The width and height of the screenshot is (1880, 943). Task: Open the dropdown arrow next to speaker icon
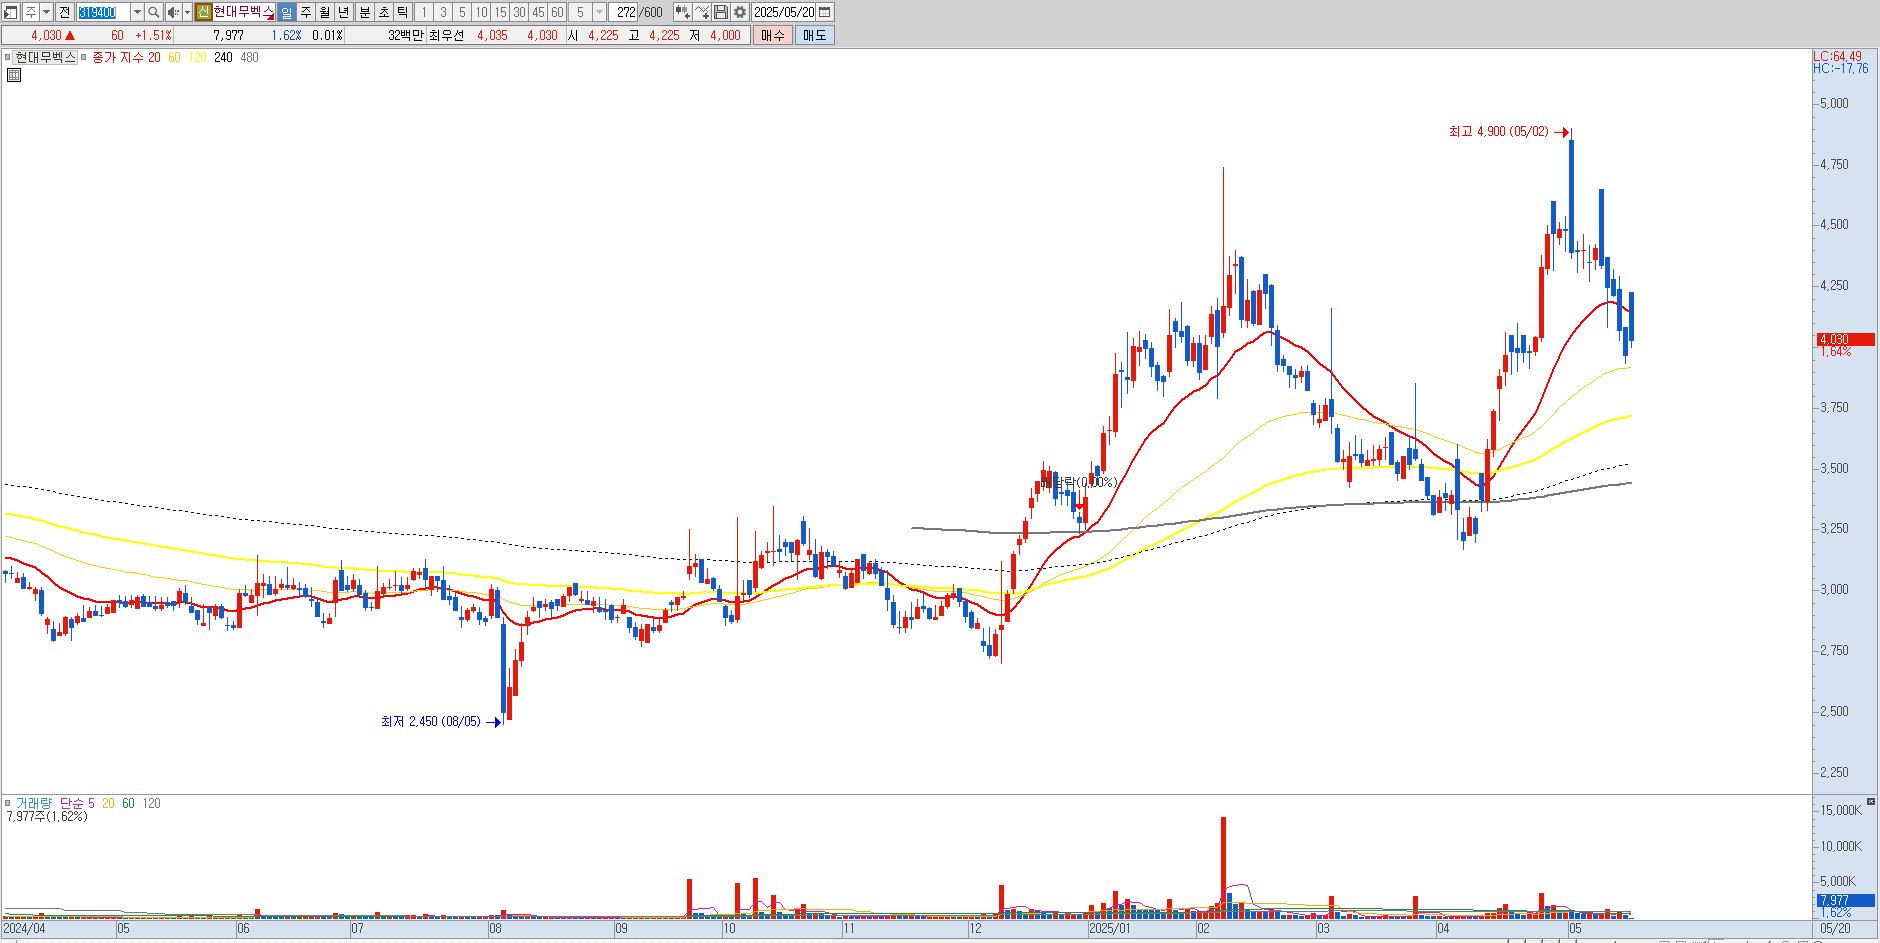click(x=187, y=12)
